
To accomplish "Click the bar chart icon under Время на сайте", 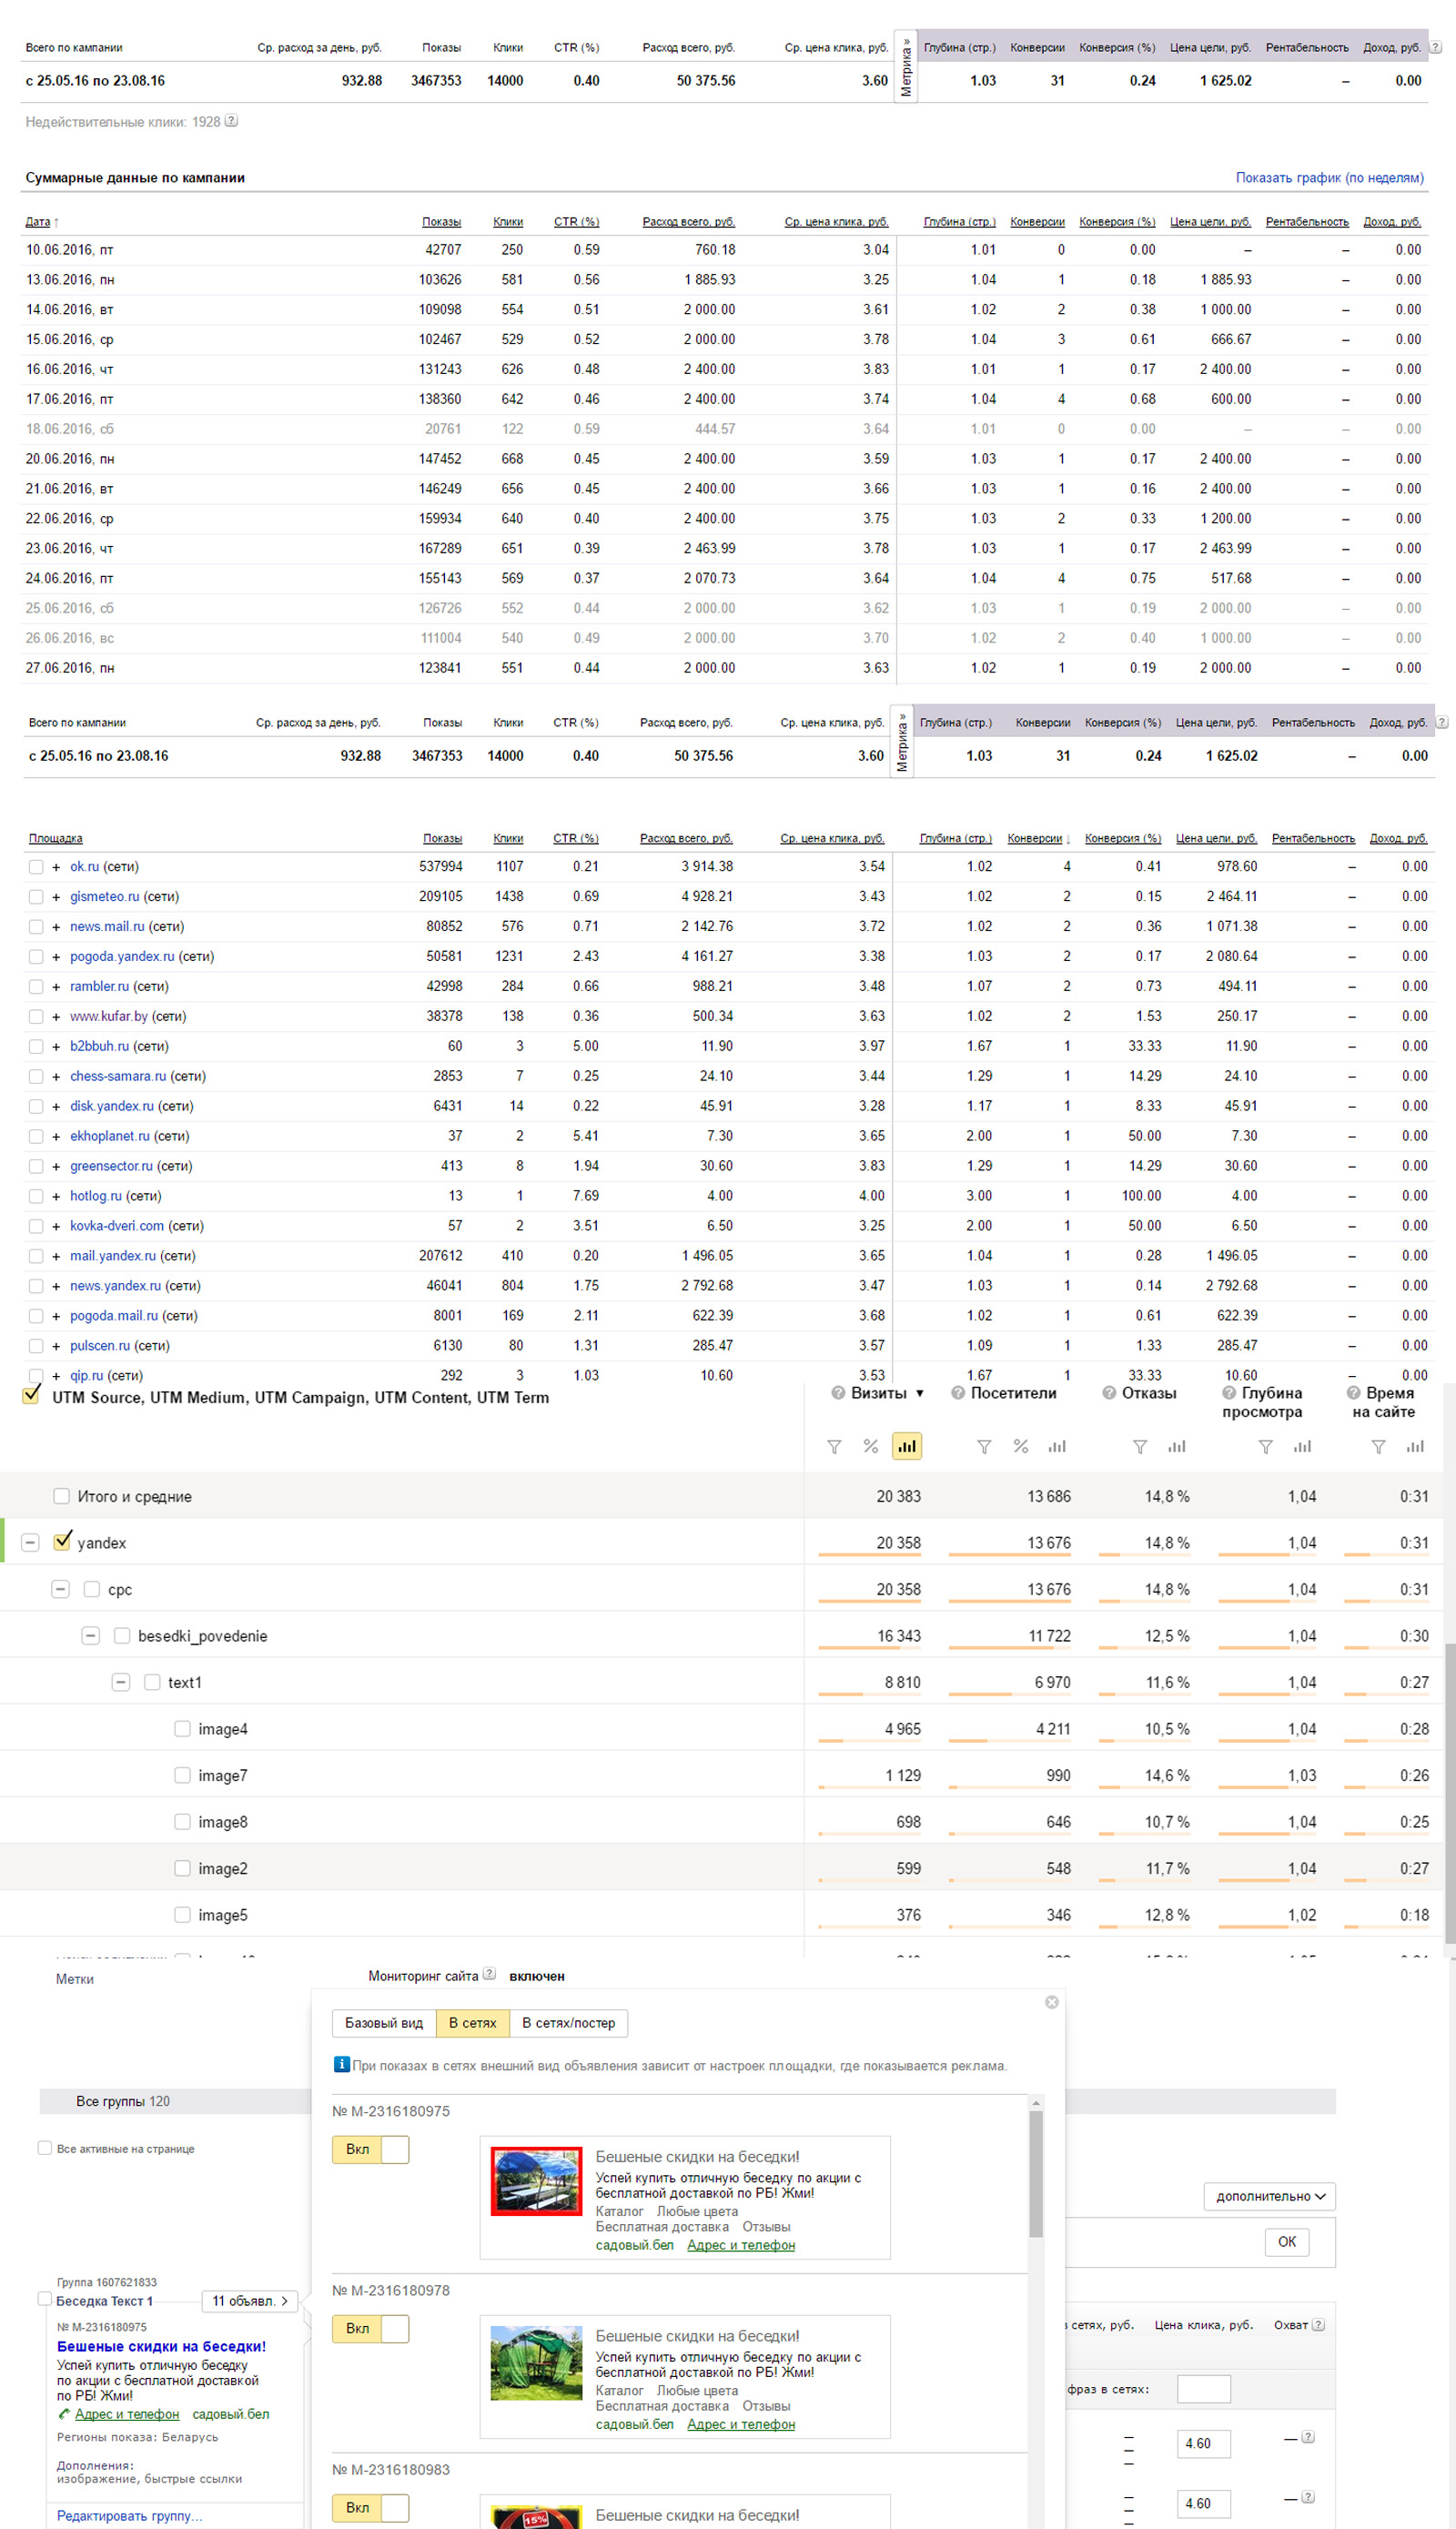I will click(x=1415, y=1446).
